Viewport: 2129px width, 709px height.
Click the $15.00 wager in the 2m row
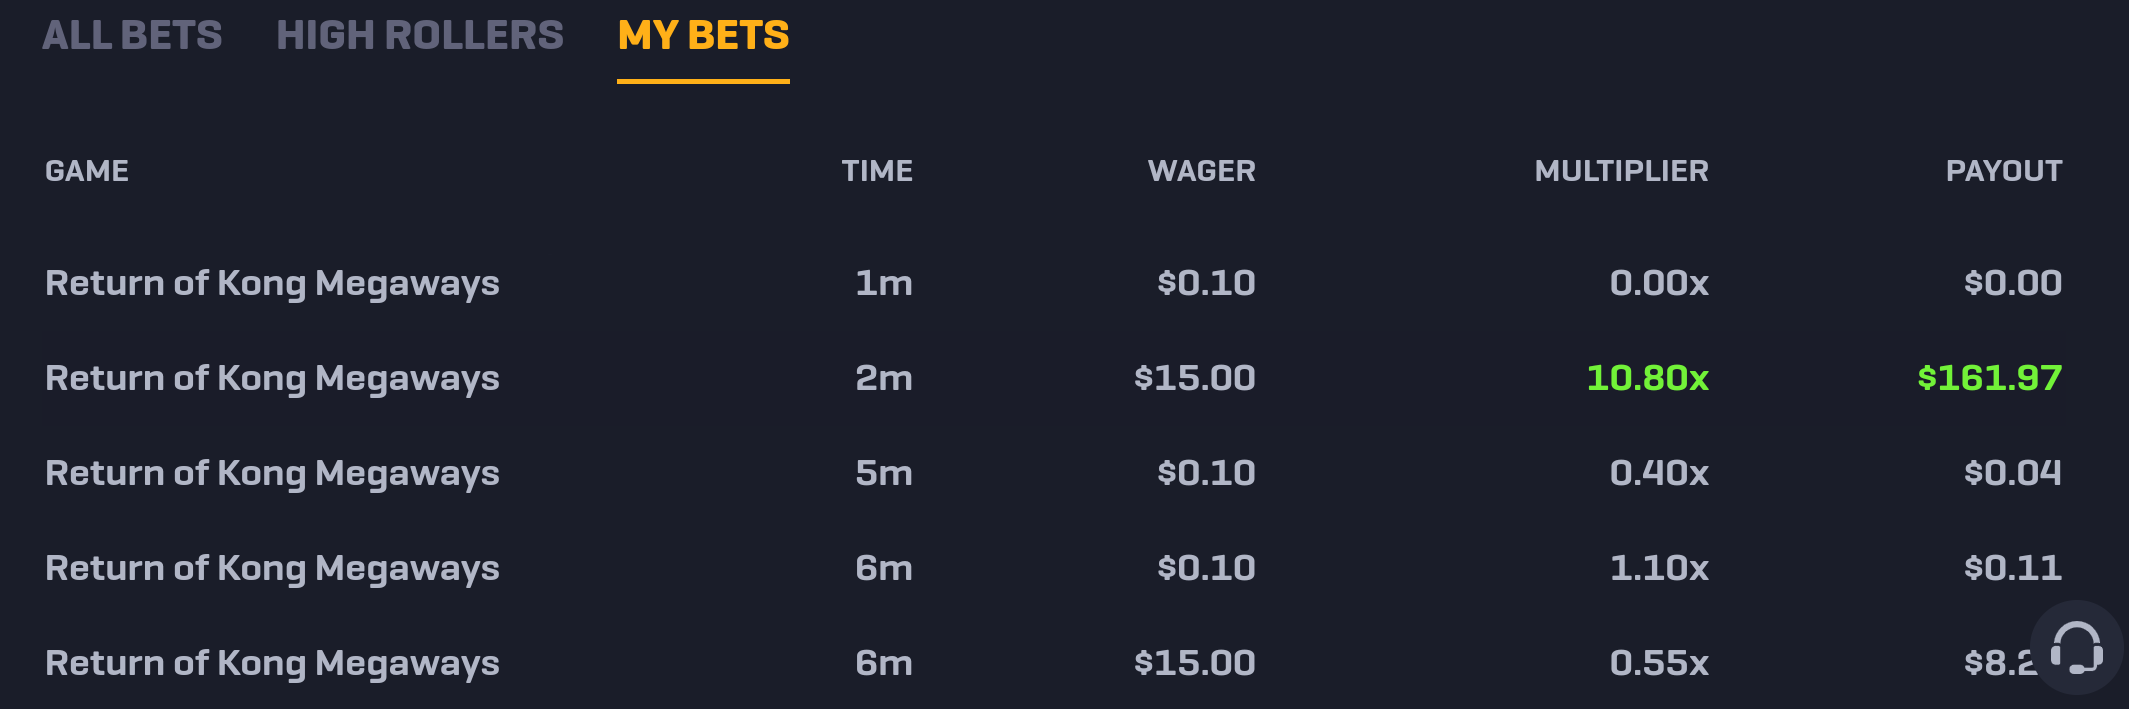coord(1194,378)
